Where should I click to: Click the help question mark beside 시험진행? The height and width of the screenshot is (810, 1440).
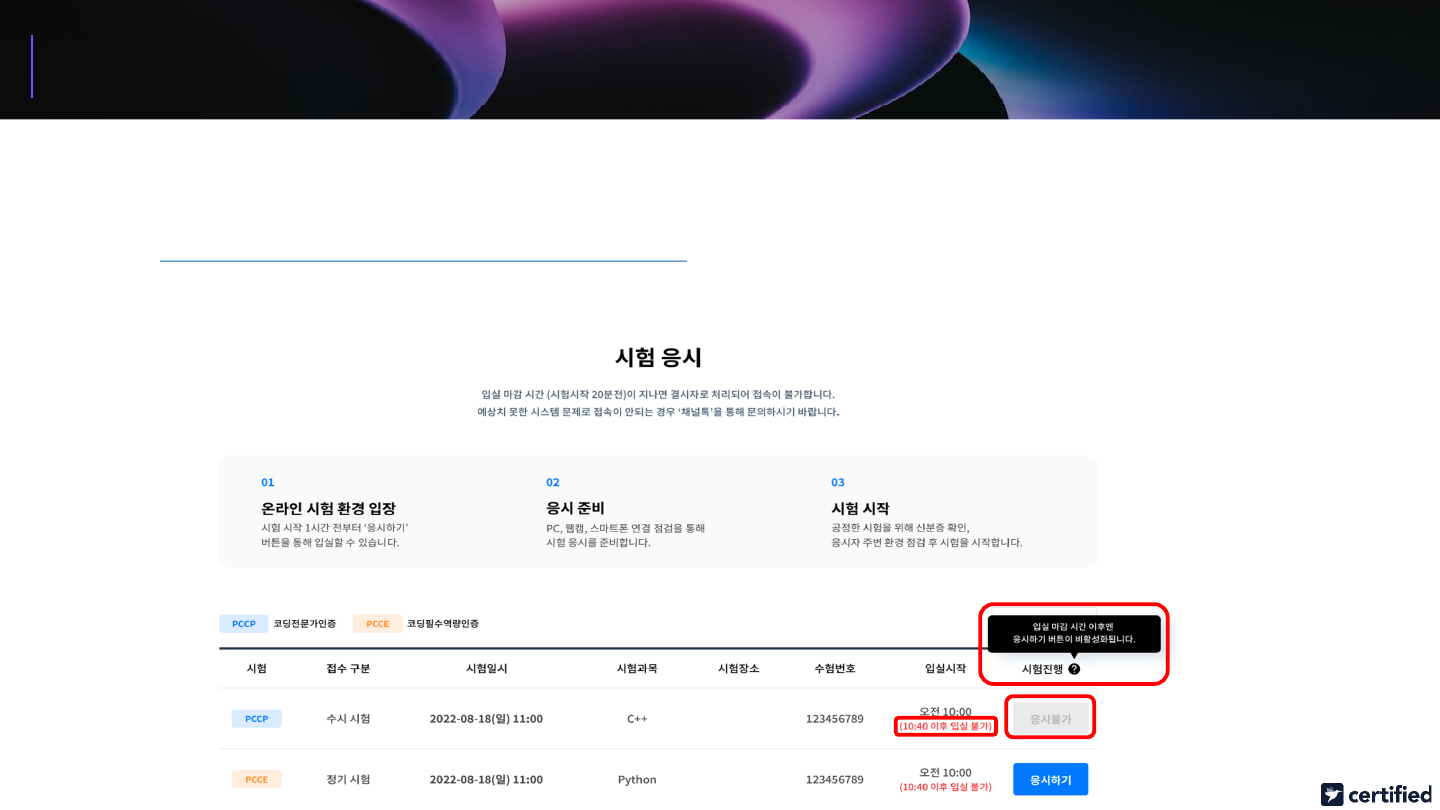(x=1074, y=669)
